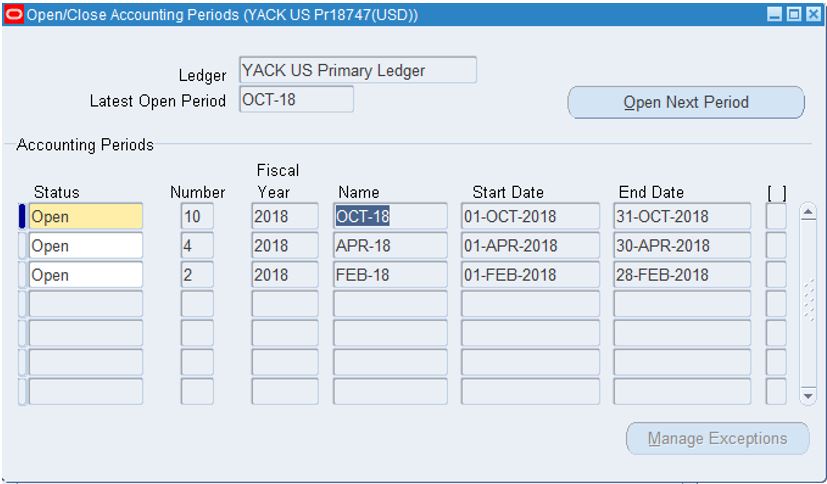Image resolution: width=827 pixels, height=484 pixels.
Task: Click the Latest Open Period field
Action: click(296, 100)
